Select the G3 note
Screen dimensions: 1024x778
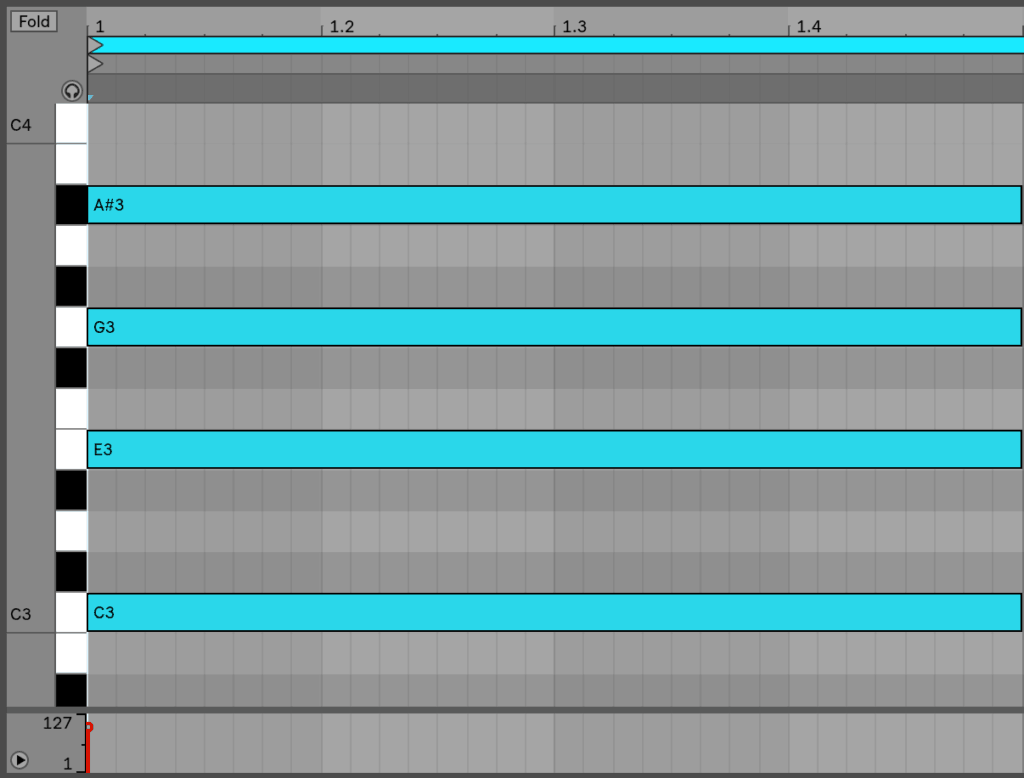click(x=554, y=327)
